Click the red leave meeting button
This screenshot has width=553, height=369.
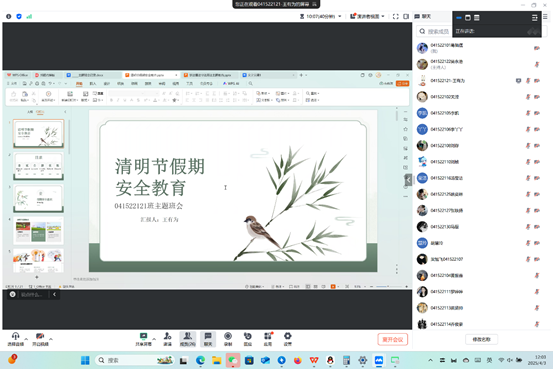pyautogui.click(x=393, y=339)
